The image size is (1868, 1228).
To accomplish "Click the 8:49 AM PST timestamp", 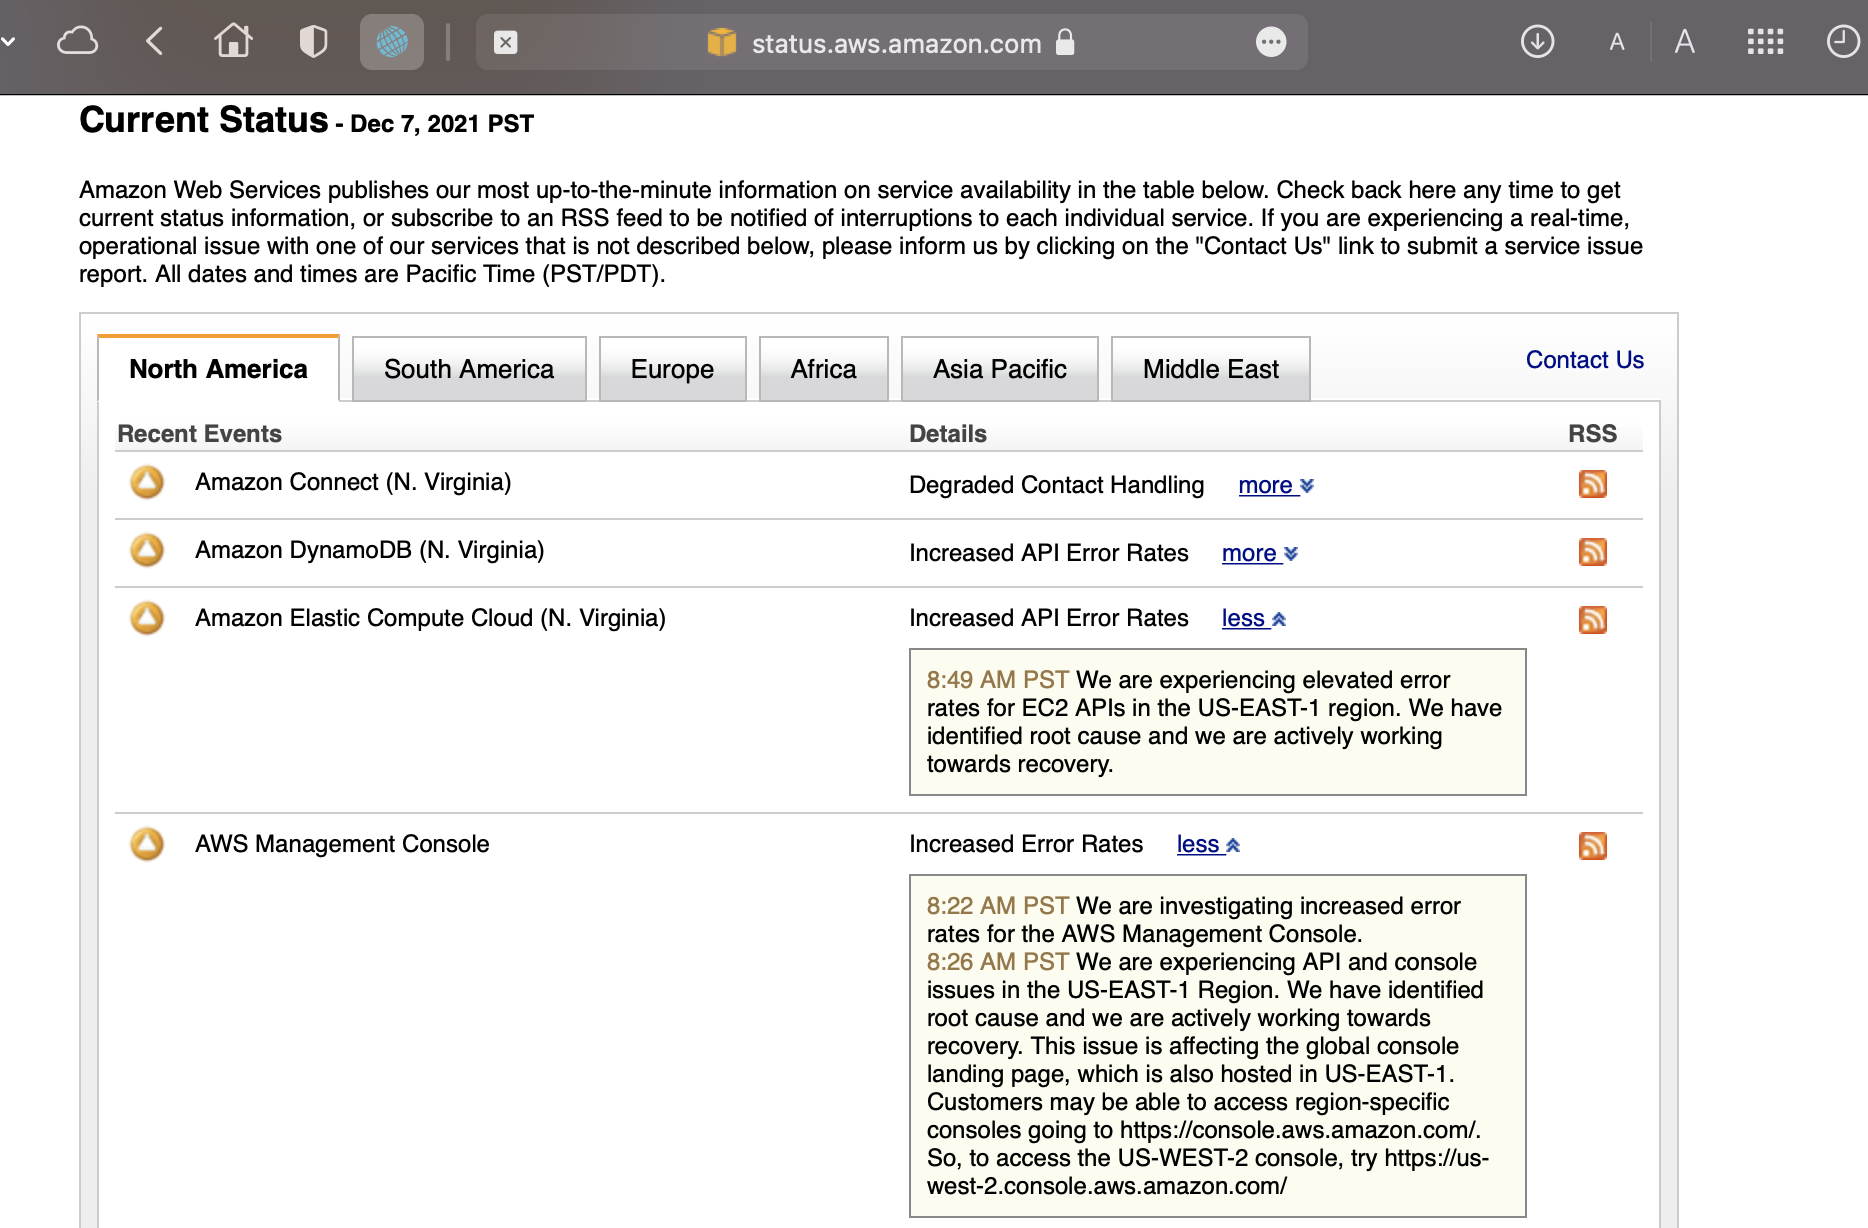I will point(997,680).
